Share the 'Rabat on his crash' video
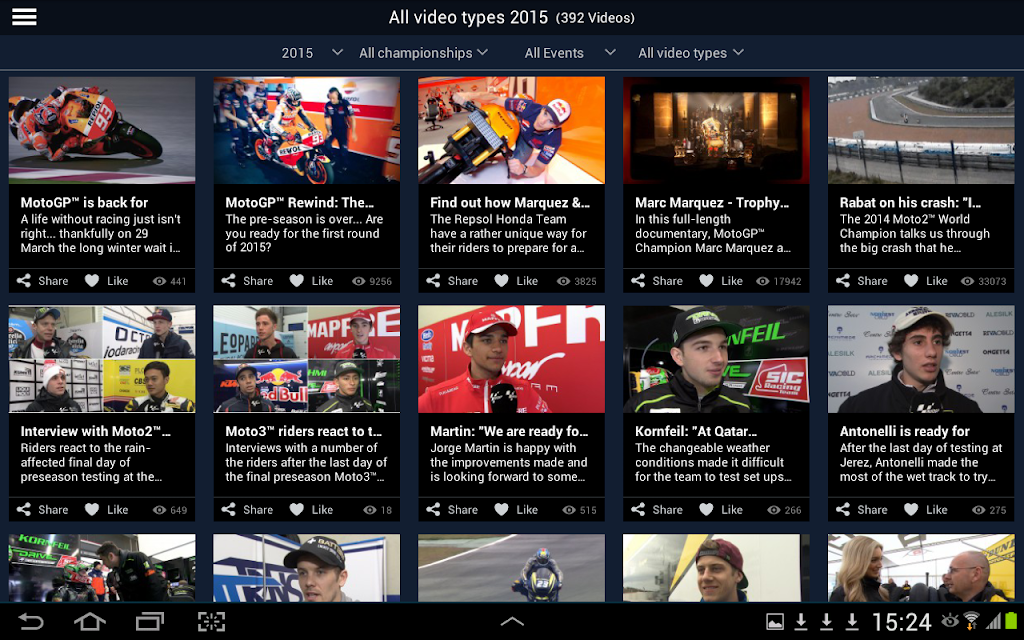This screenshot has height=640, width=1024. coord(861,281)
